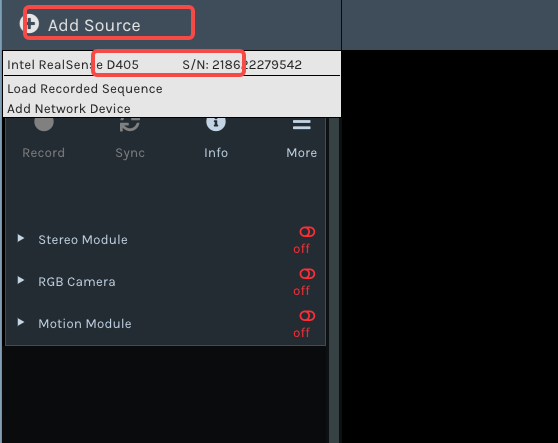Image resolution: width=558 pixels, height=443 pixels.
Task: Click the empty black stream viewer area
Action: point(450,246)
